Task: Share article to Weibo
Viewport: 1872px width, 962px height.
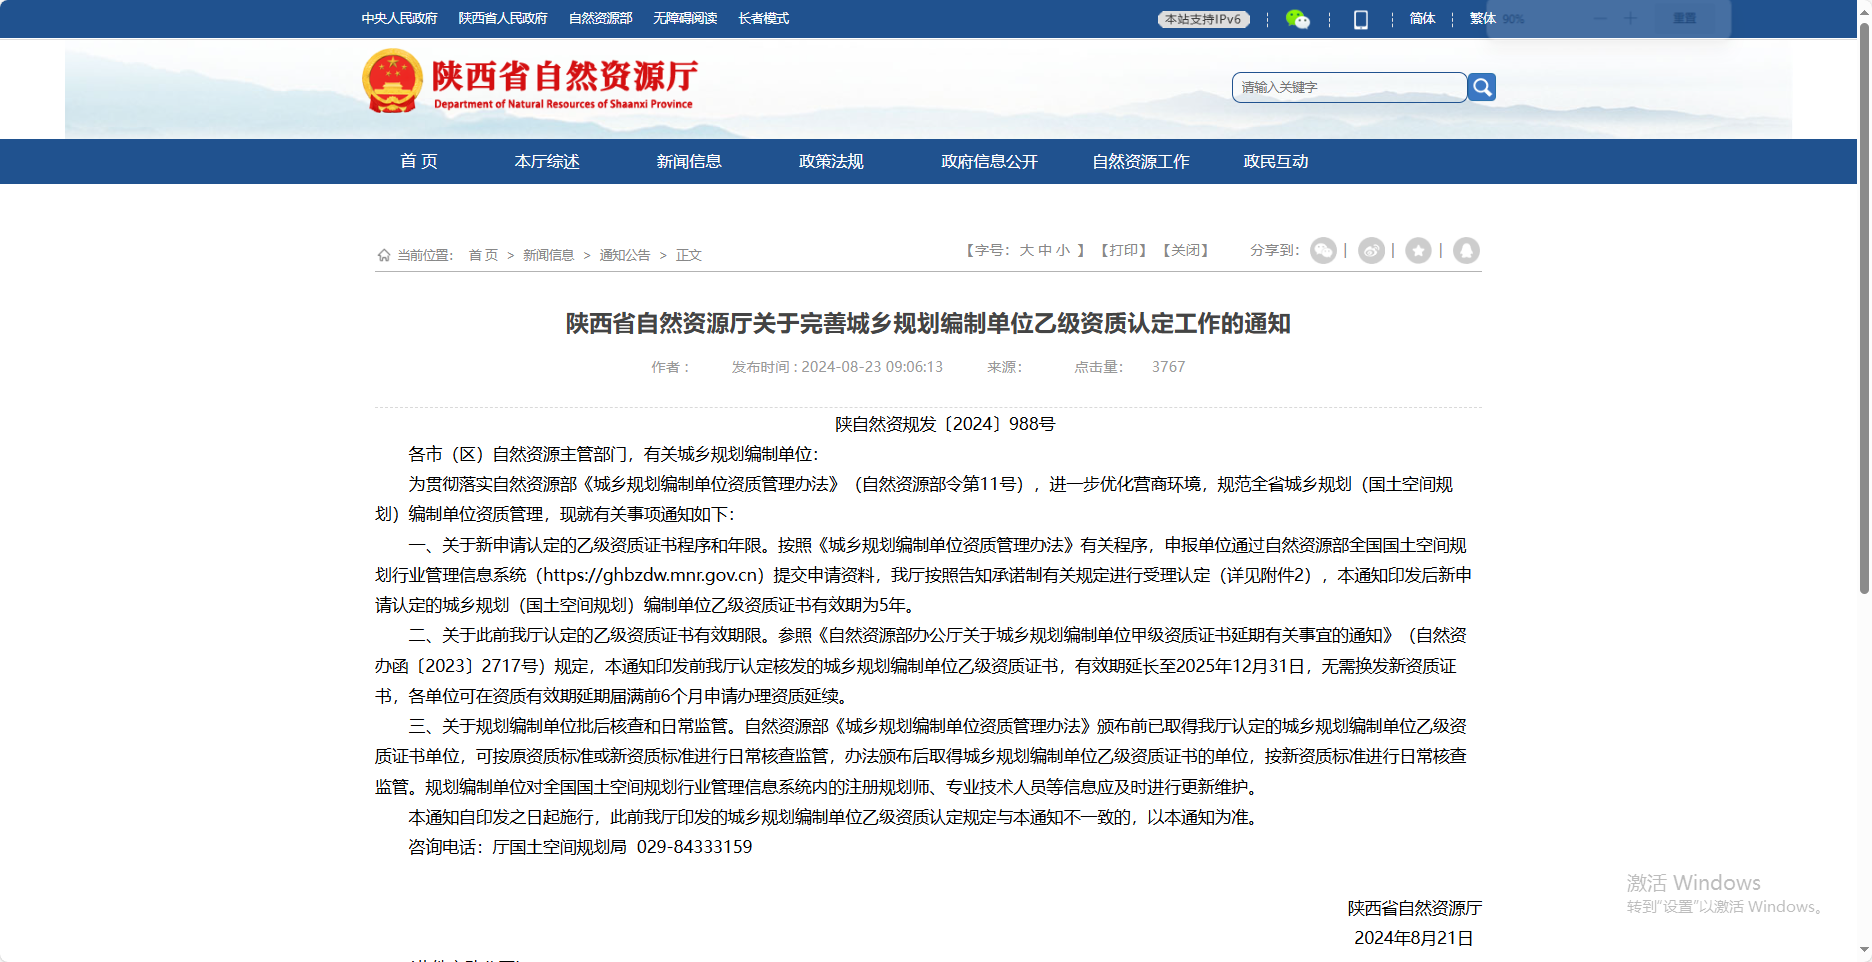Action: tap(1371, 251)
